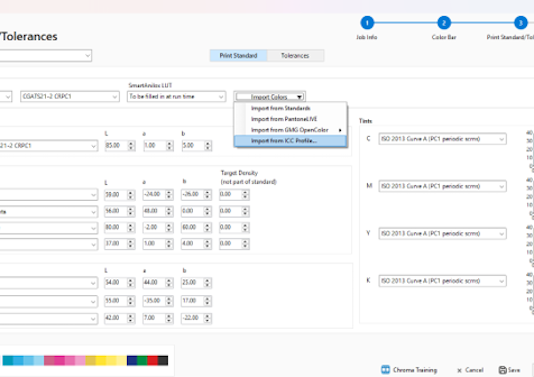Select the bright yellow color bar patch
This screenshot has height=377, width=534.
pos(101,361)
